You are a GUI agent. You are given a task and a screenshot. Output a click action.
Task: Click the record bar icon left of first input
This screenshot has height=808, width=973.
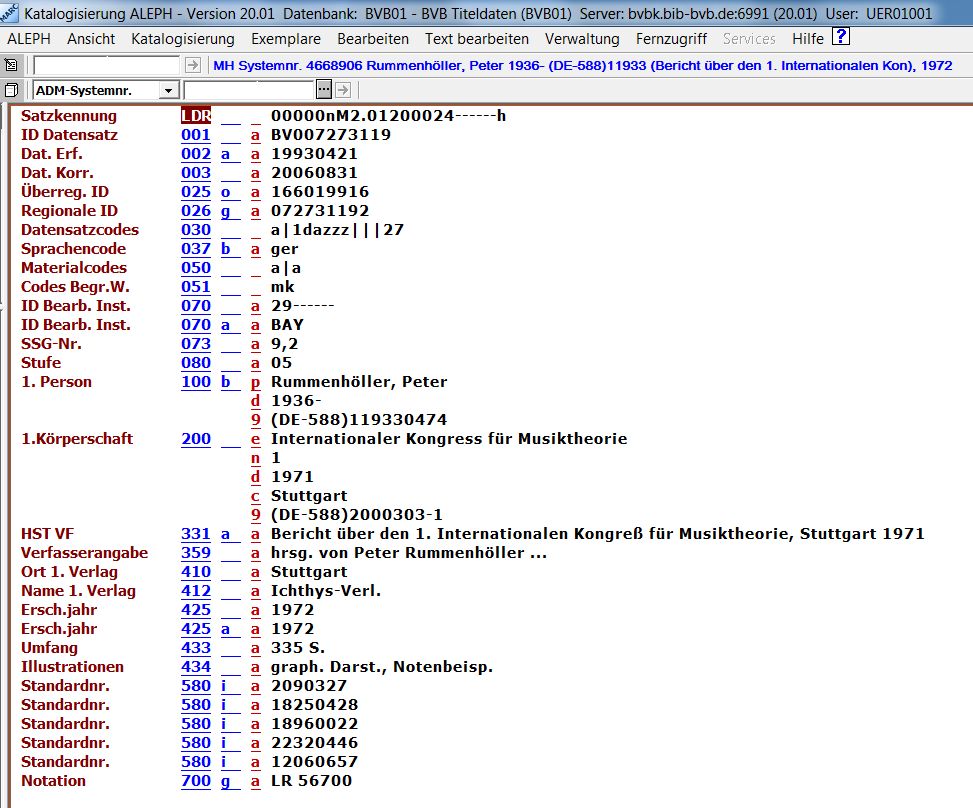(11, 65)
